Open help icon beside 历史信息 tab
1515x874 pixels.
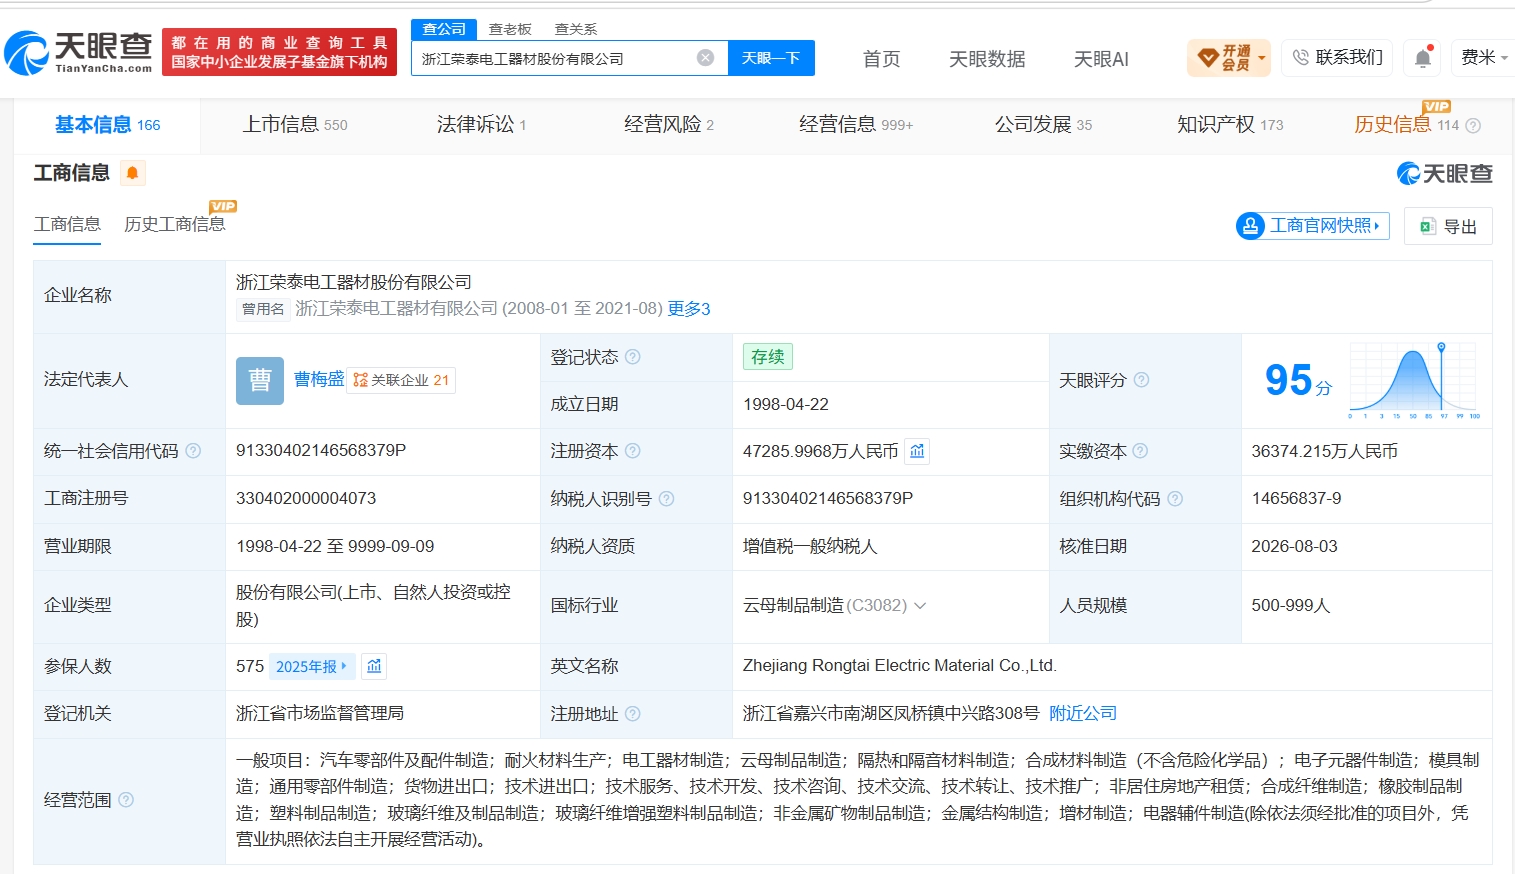(1473, 125)
